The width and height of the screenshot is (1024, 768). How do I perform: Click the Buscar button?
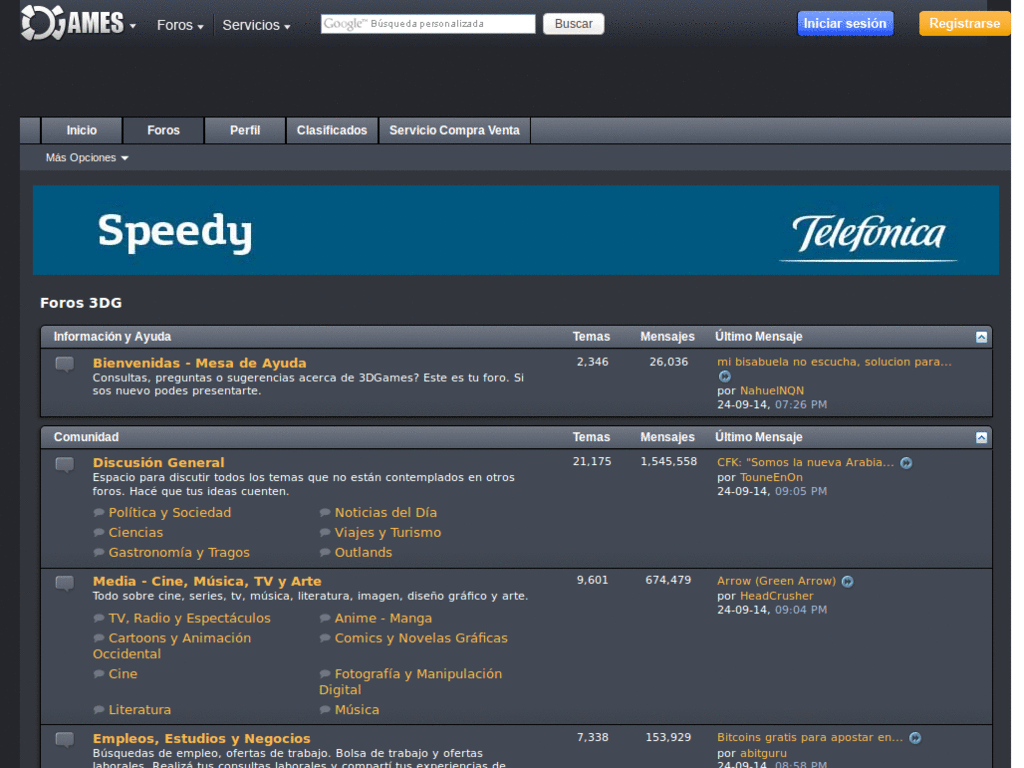pyautogui.click(x=573, y=24)
